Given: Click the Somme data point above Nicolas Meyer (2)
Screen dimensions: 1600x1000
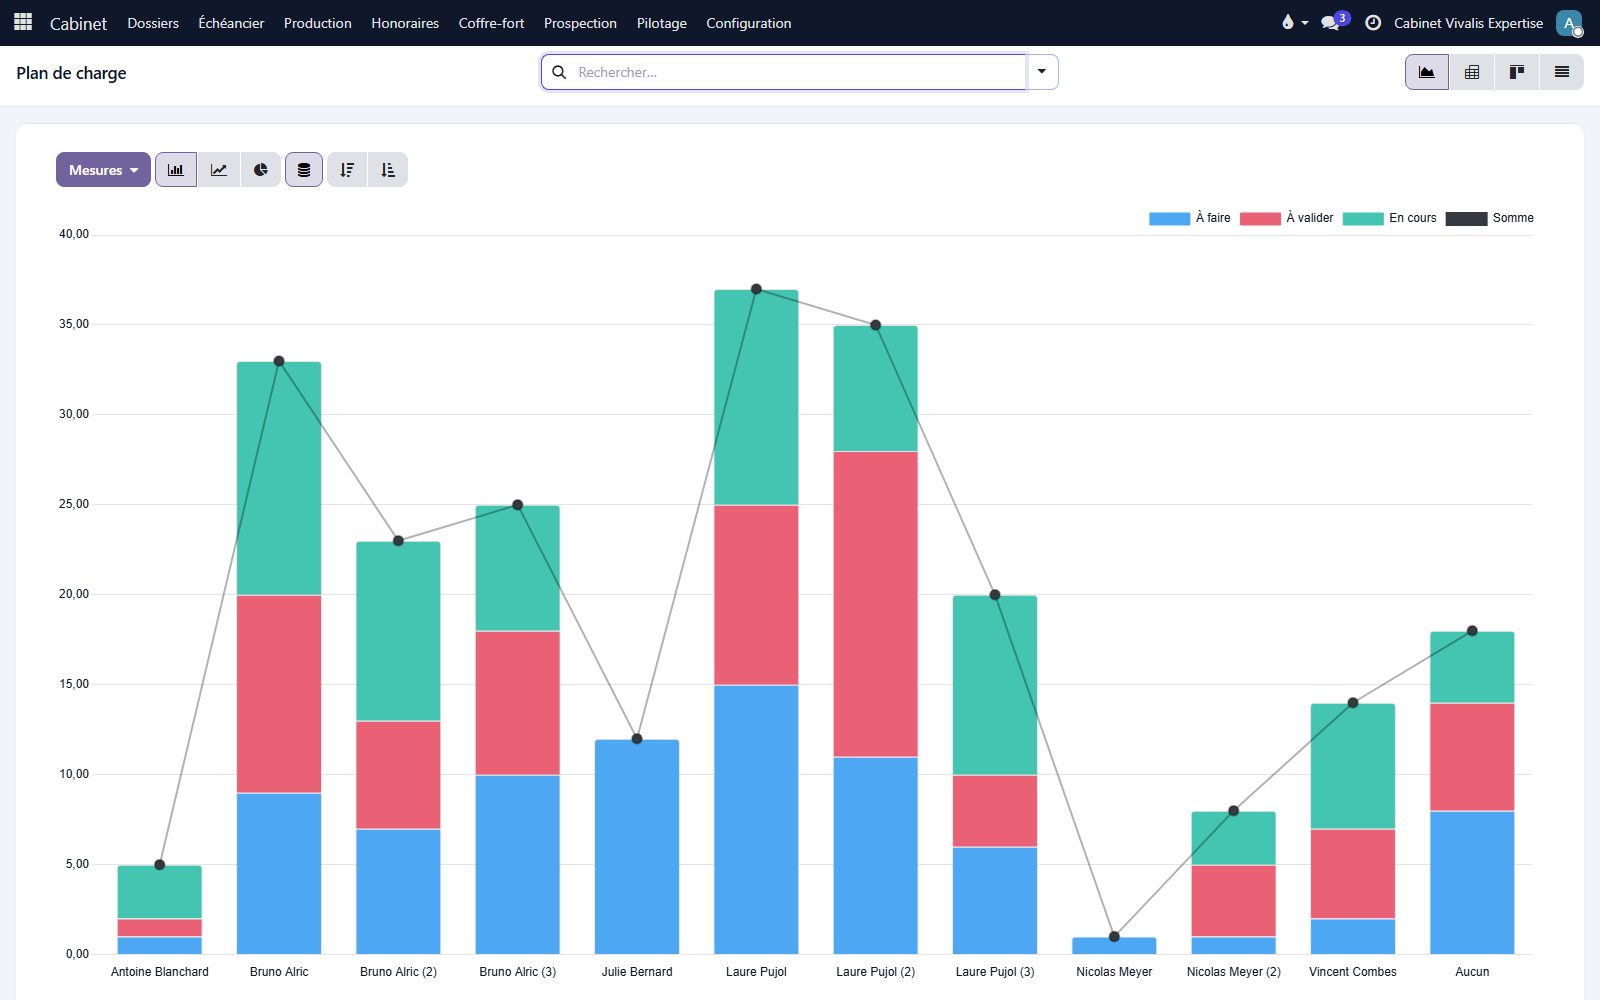Looking at the screenshot, I should click(1234, 811).
